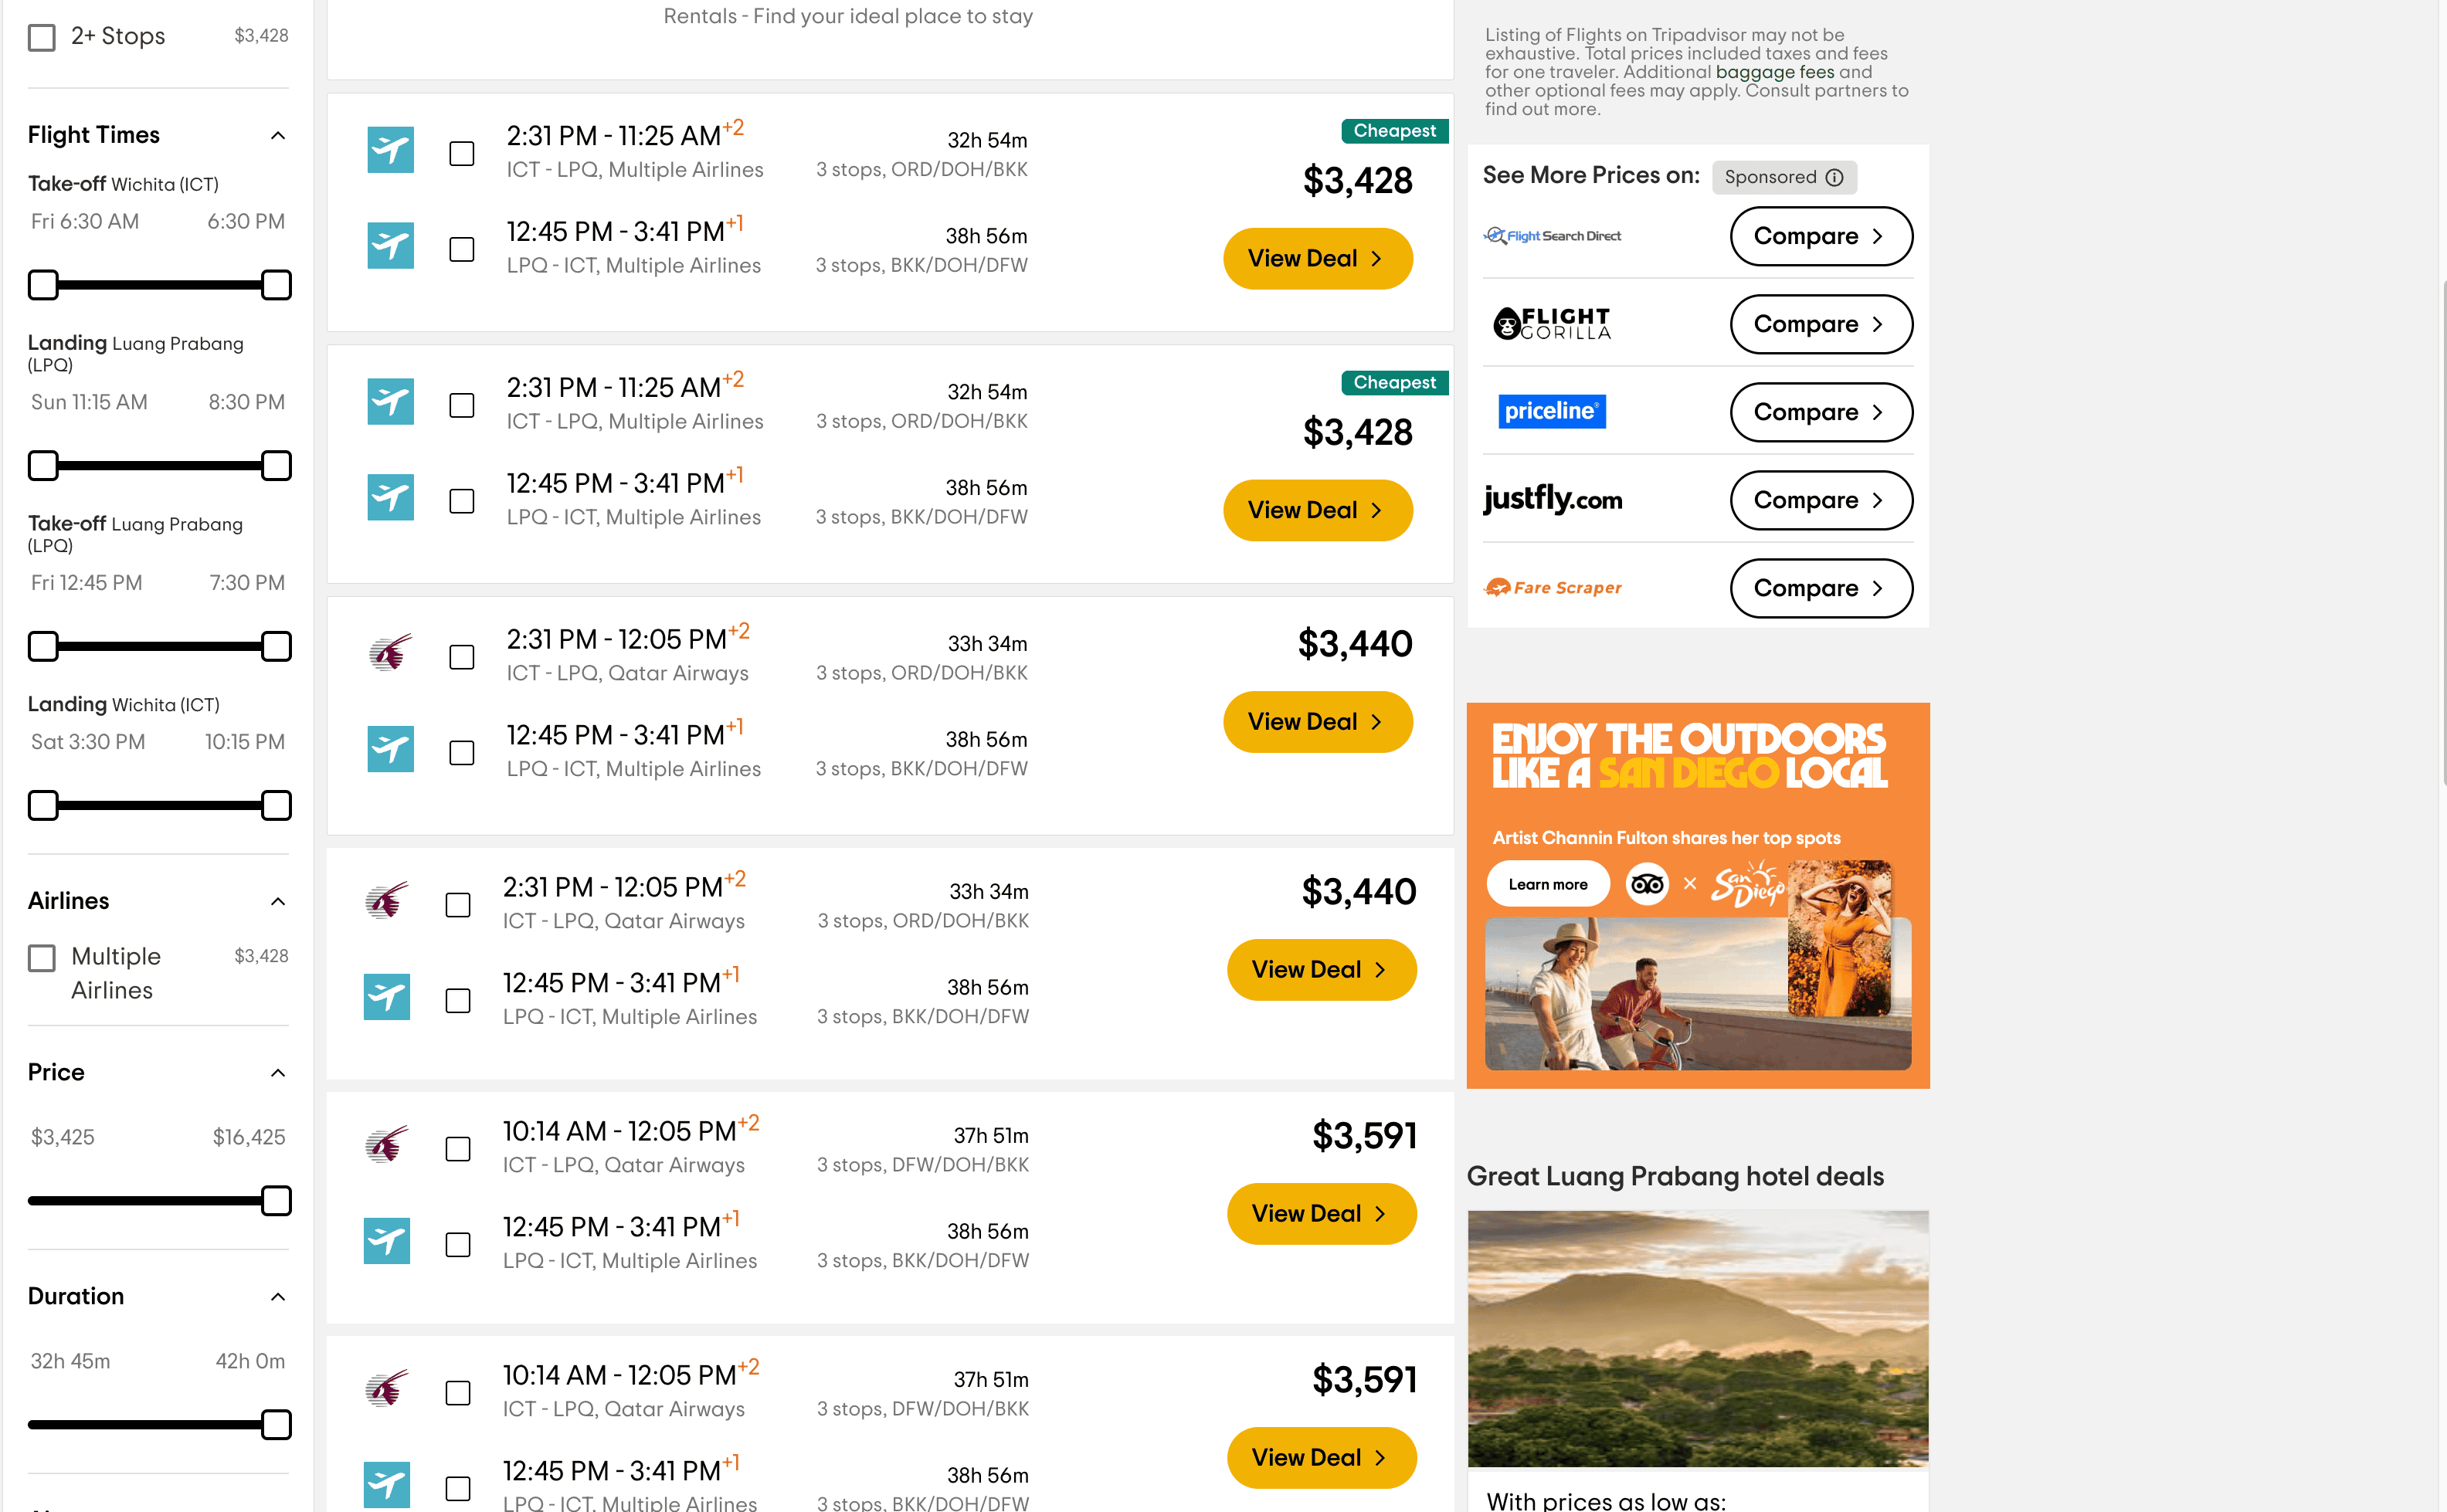Click the Fare Scraper logo

(x=1552, y=588)
